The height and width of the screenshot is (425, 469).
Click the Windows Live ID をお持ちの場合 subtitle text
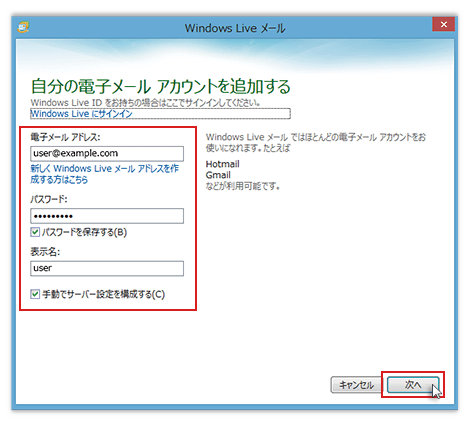(146, 102)
